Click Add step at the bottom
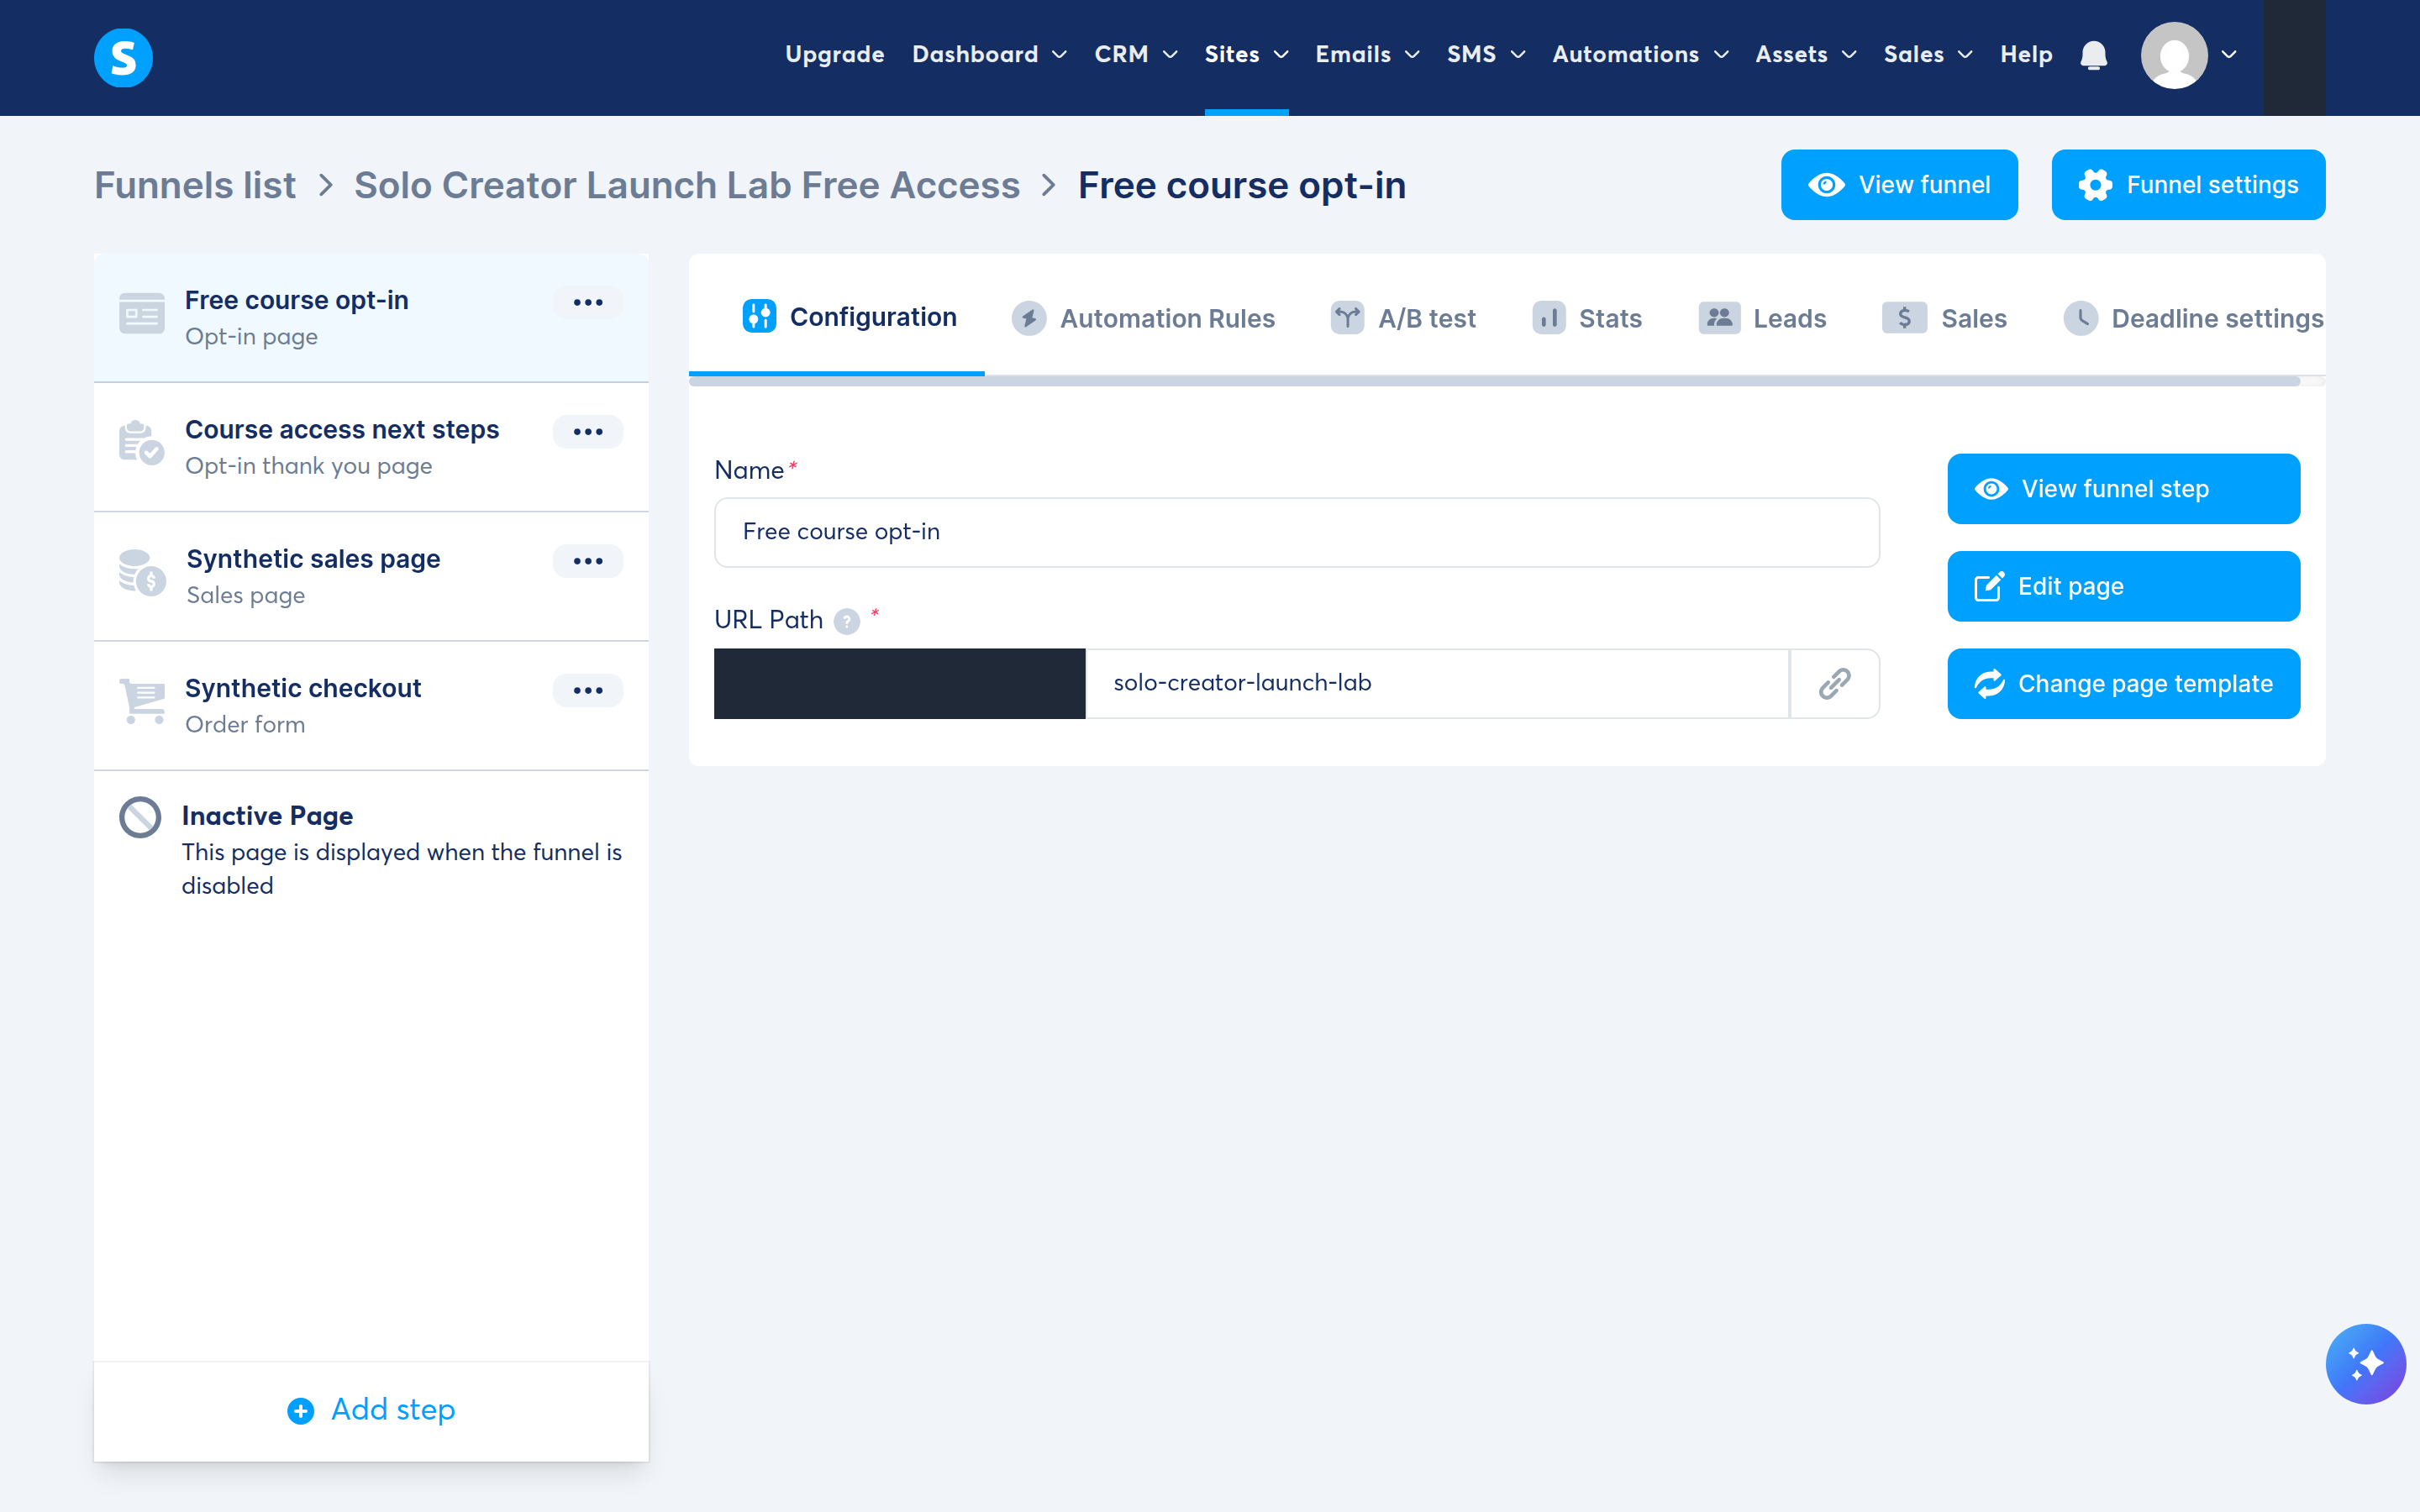 click(x=371, y=1410)
